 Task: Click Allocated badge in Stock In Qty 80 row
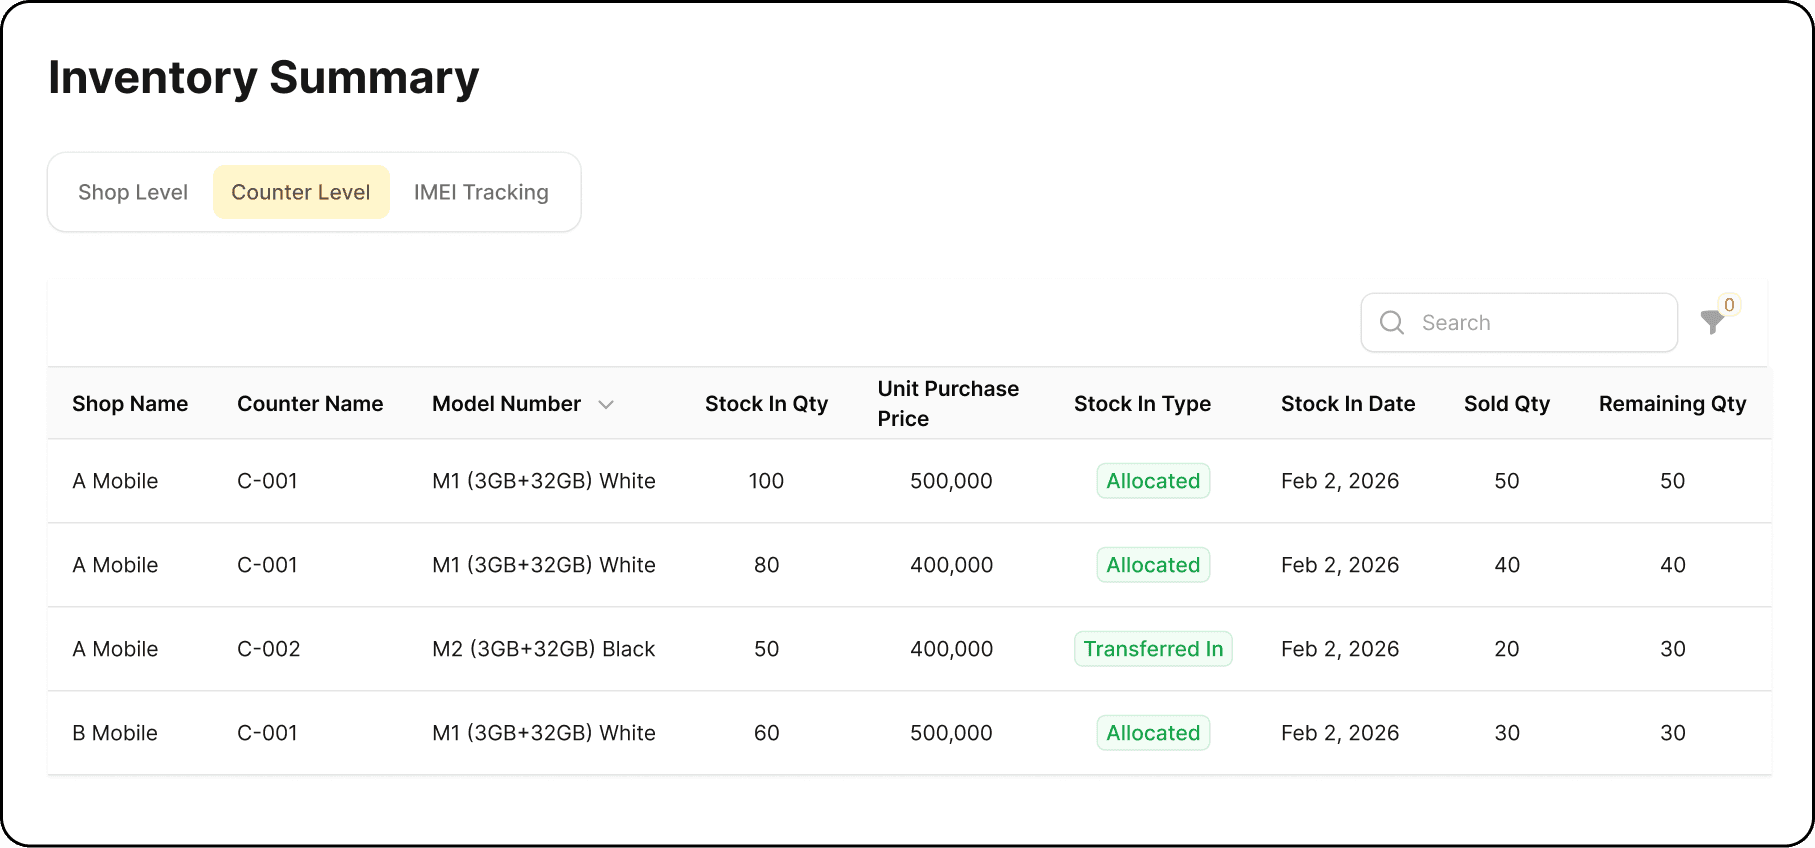(1153, 565)
